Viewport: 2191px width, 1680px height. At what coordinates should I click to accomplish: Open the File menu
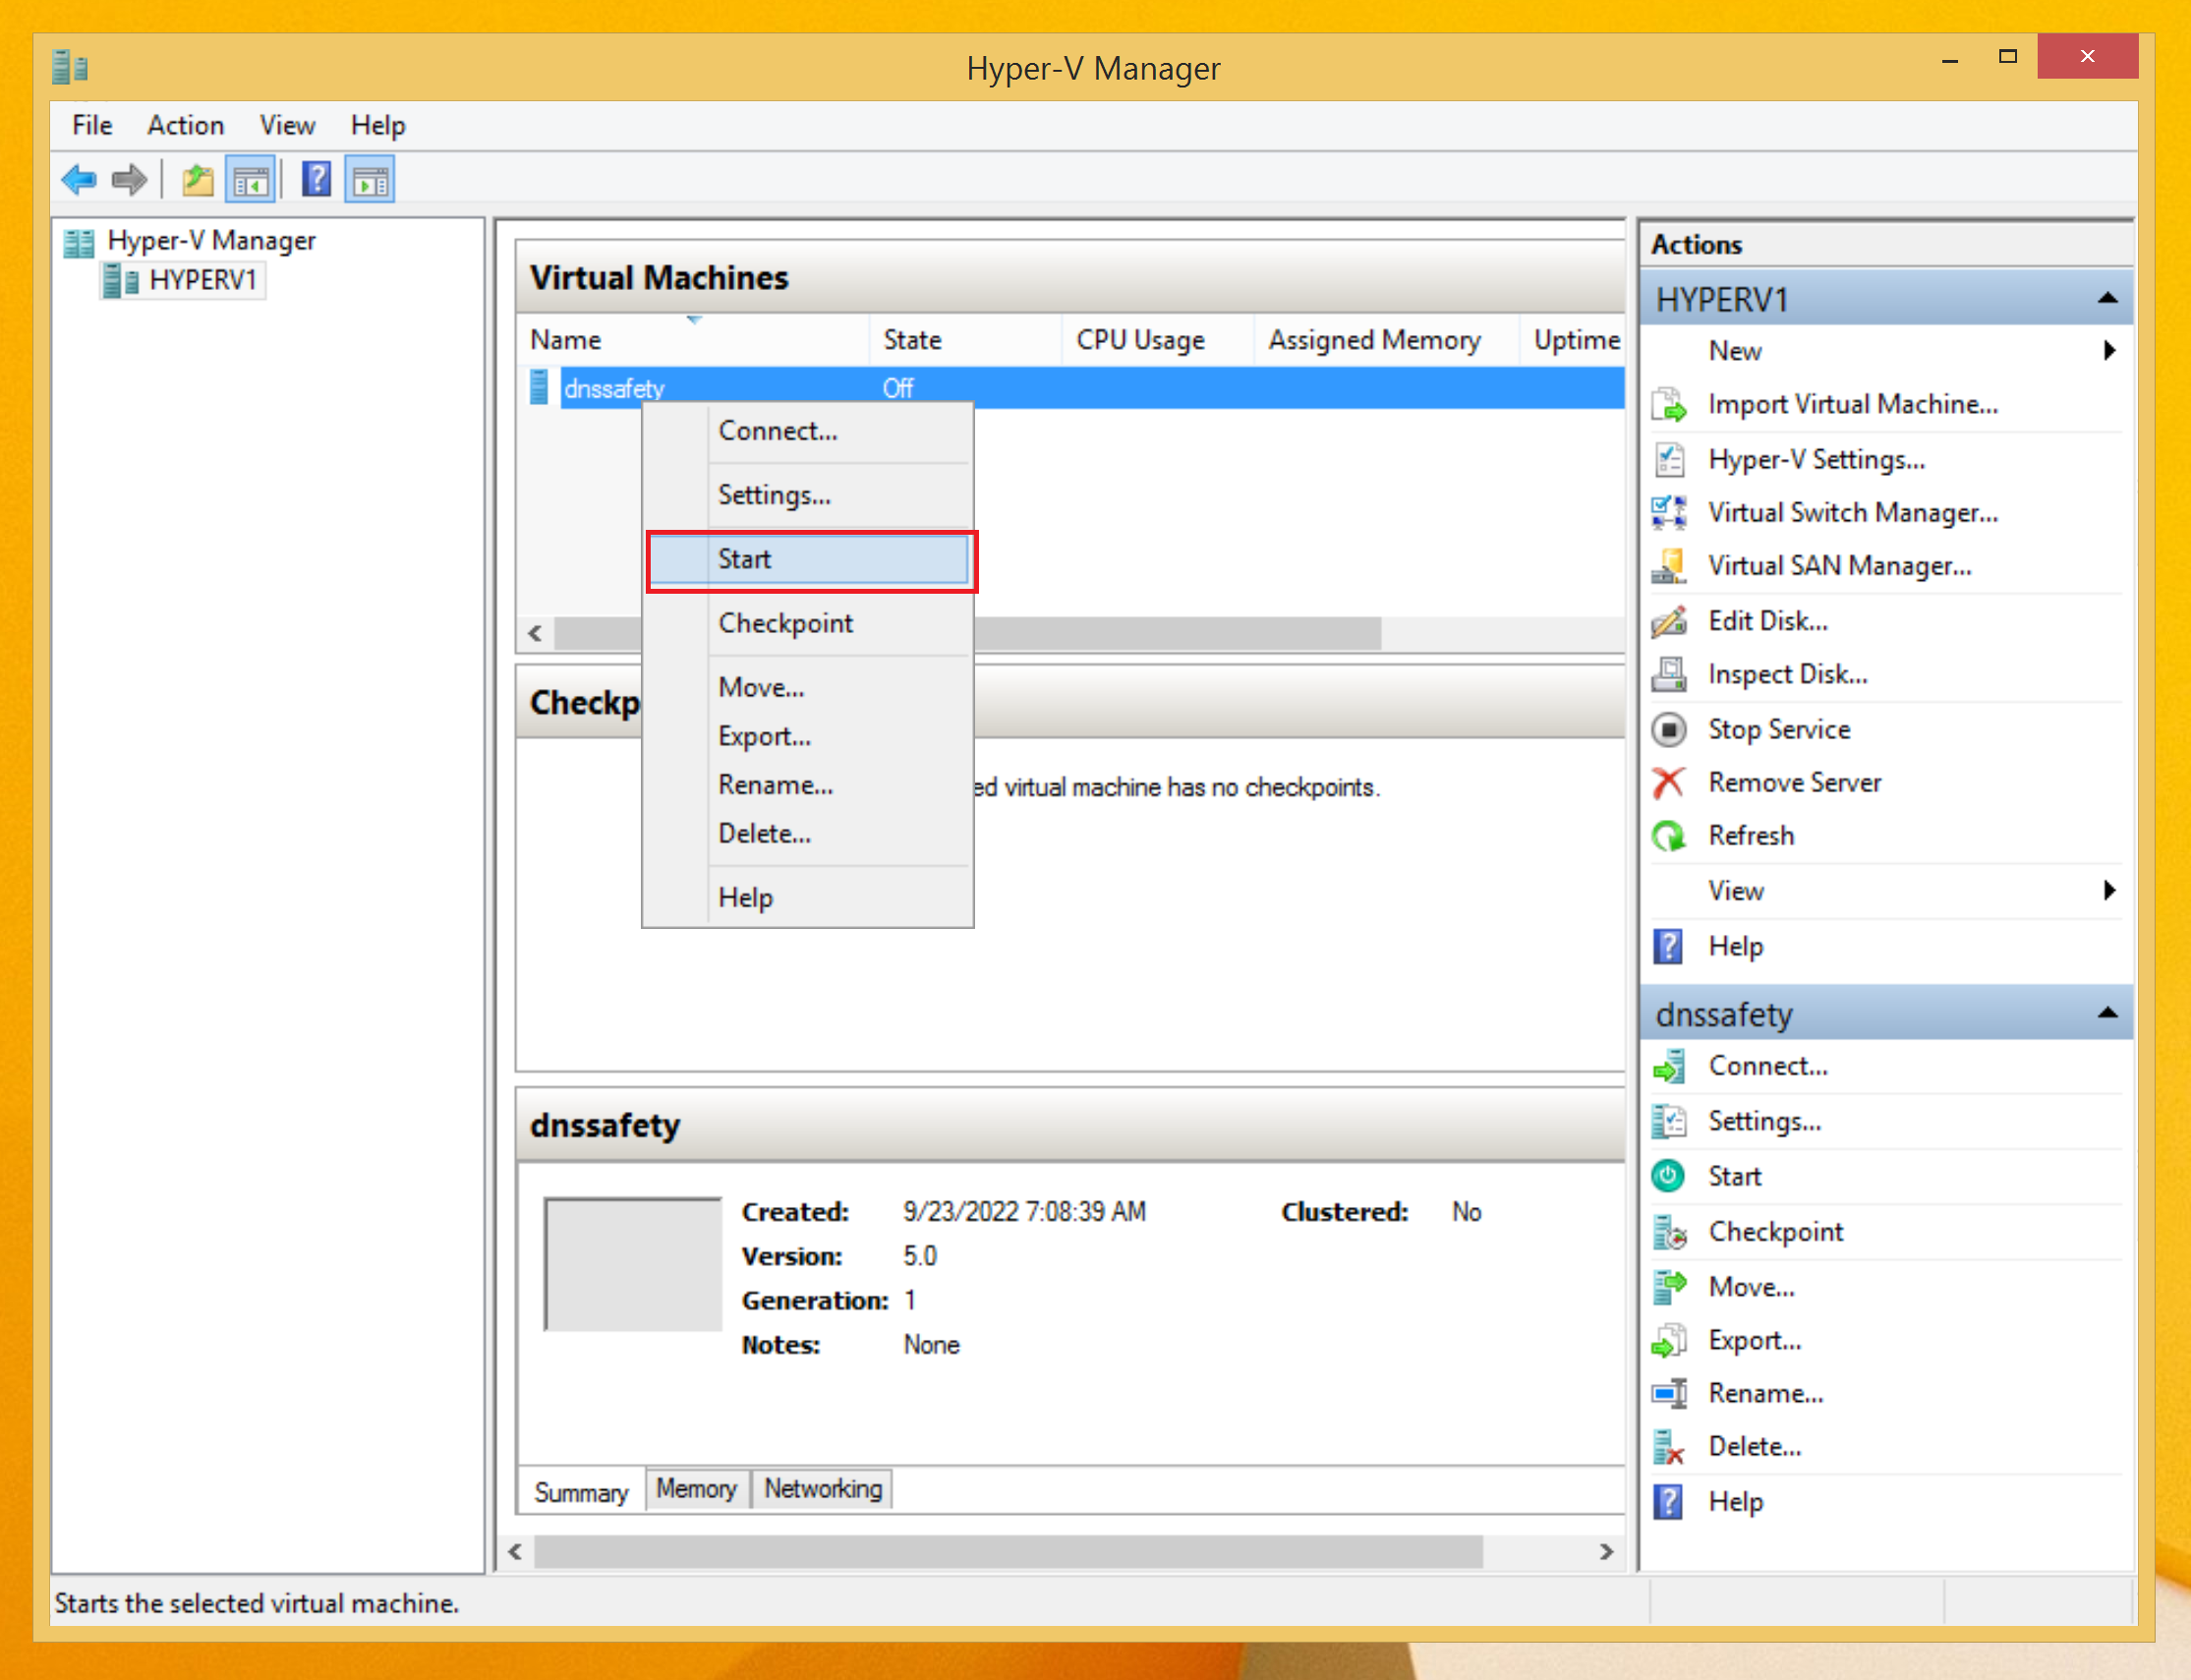[92, 125]
